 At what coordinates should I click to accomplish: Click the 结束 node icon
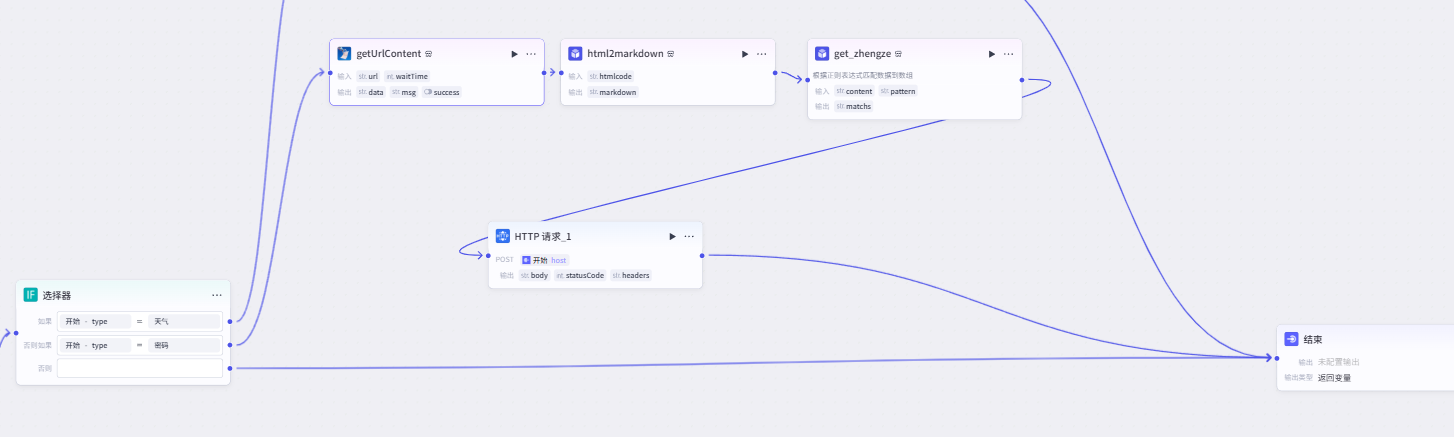pos(1291,339)
